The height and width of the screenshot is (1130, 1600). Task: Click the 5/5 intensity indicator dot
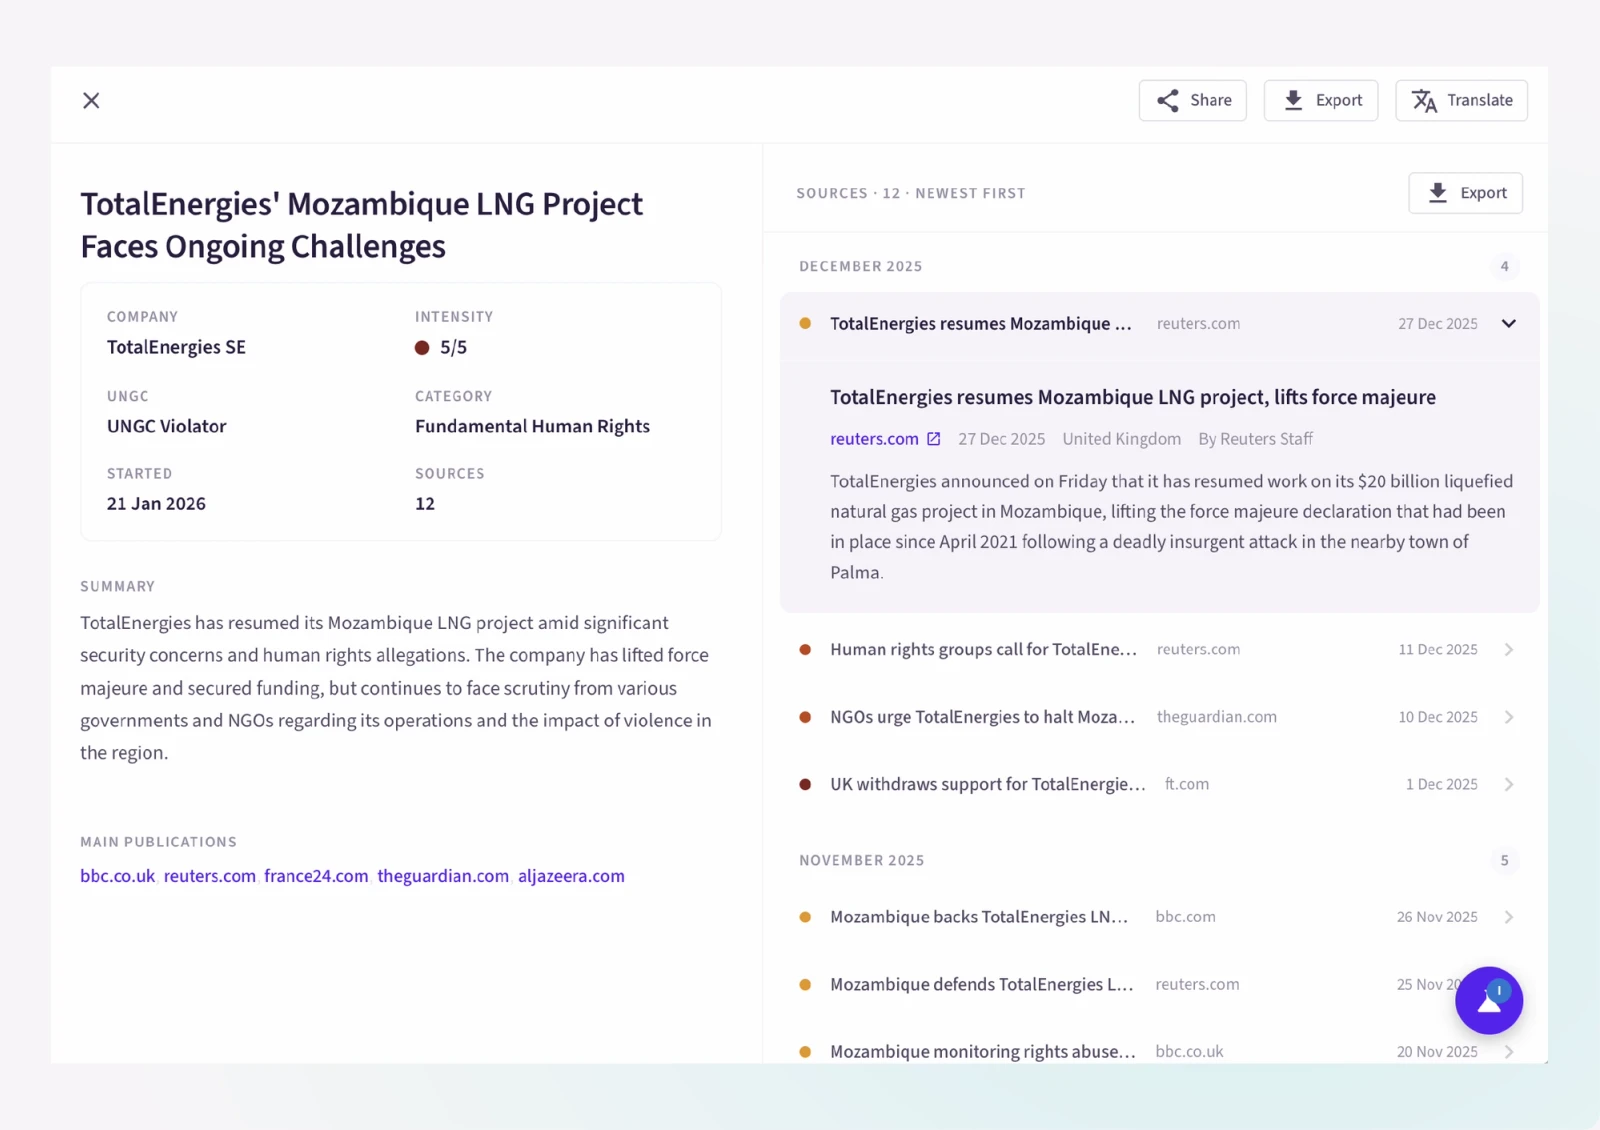422,348
